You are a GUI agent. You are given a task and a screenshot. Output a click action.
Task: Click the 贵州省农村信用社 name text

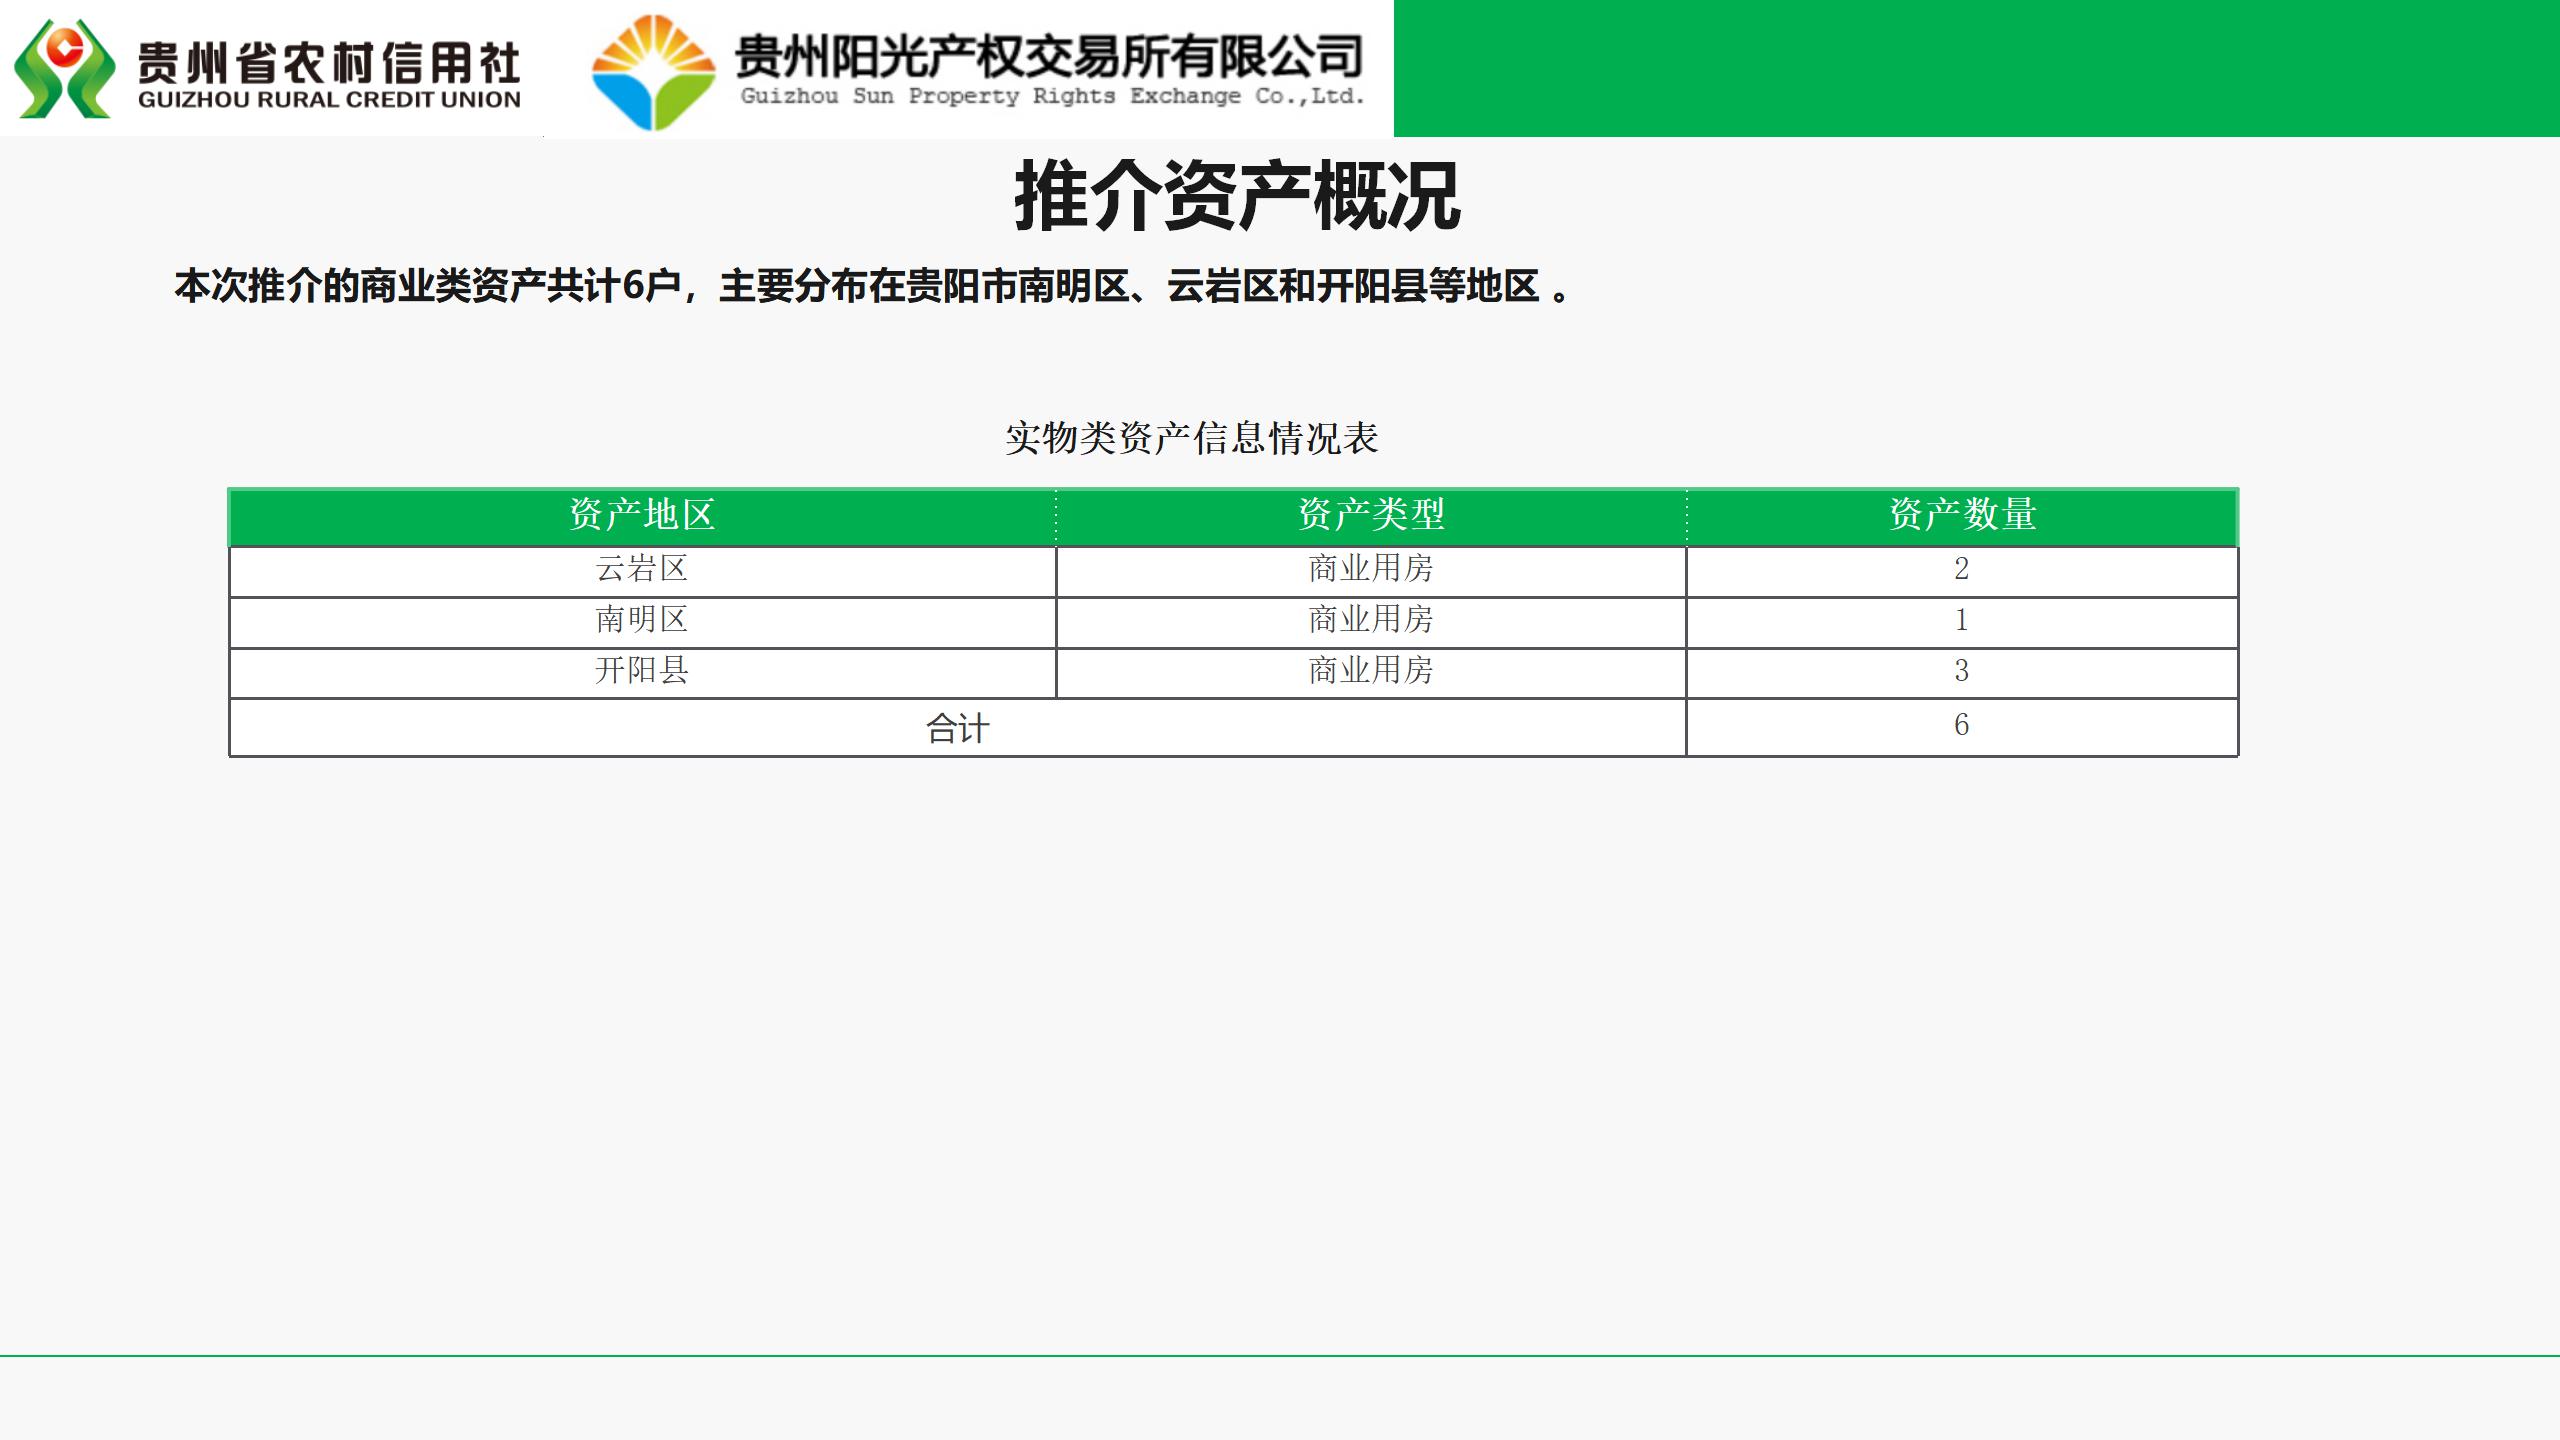pyautogui.click(x=329, y=62)
